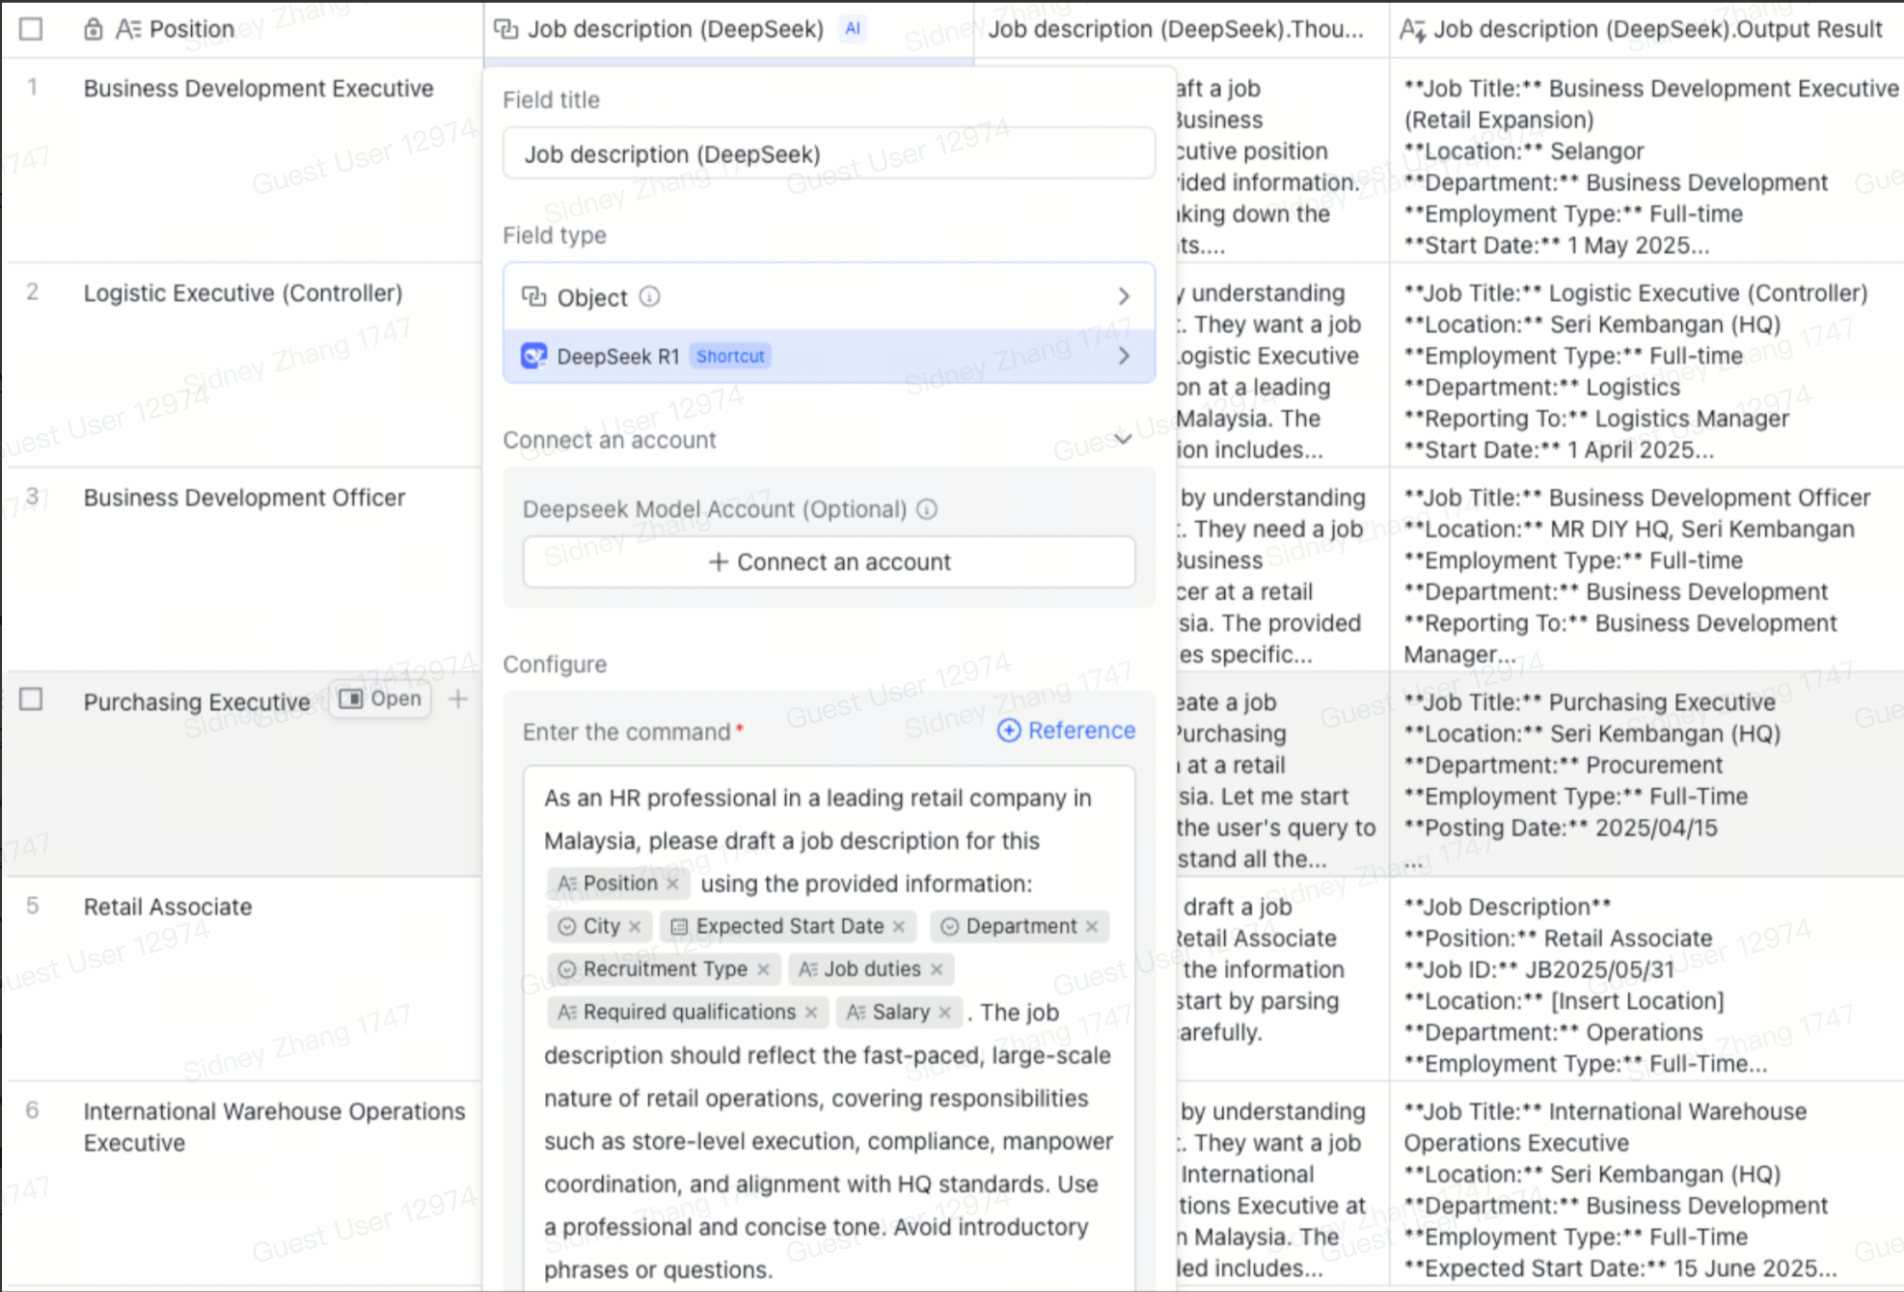Remove the Recruitment Type tag
This screenshot has width=1904, height=1292.
[763, 970]
